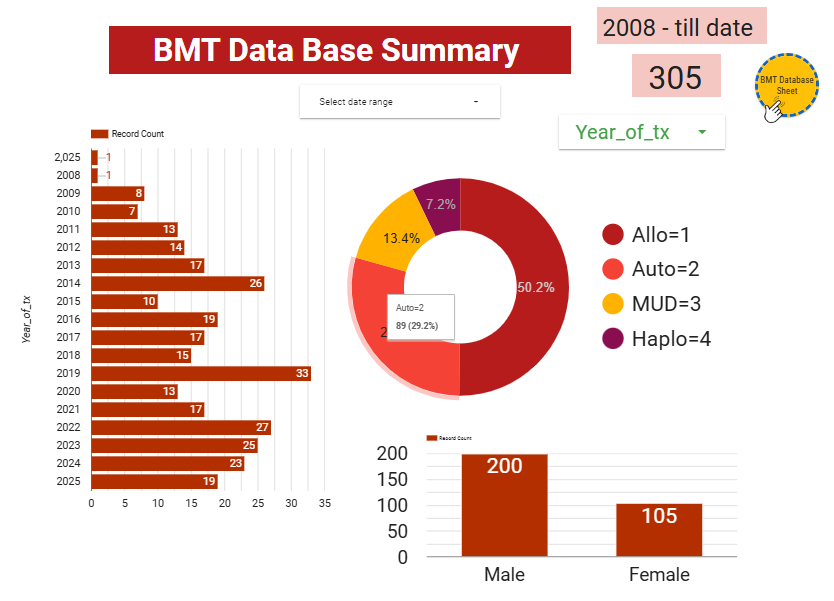
Task: Click the Year_of_tx dropdown arrow
Action: coord(702,132)
